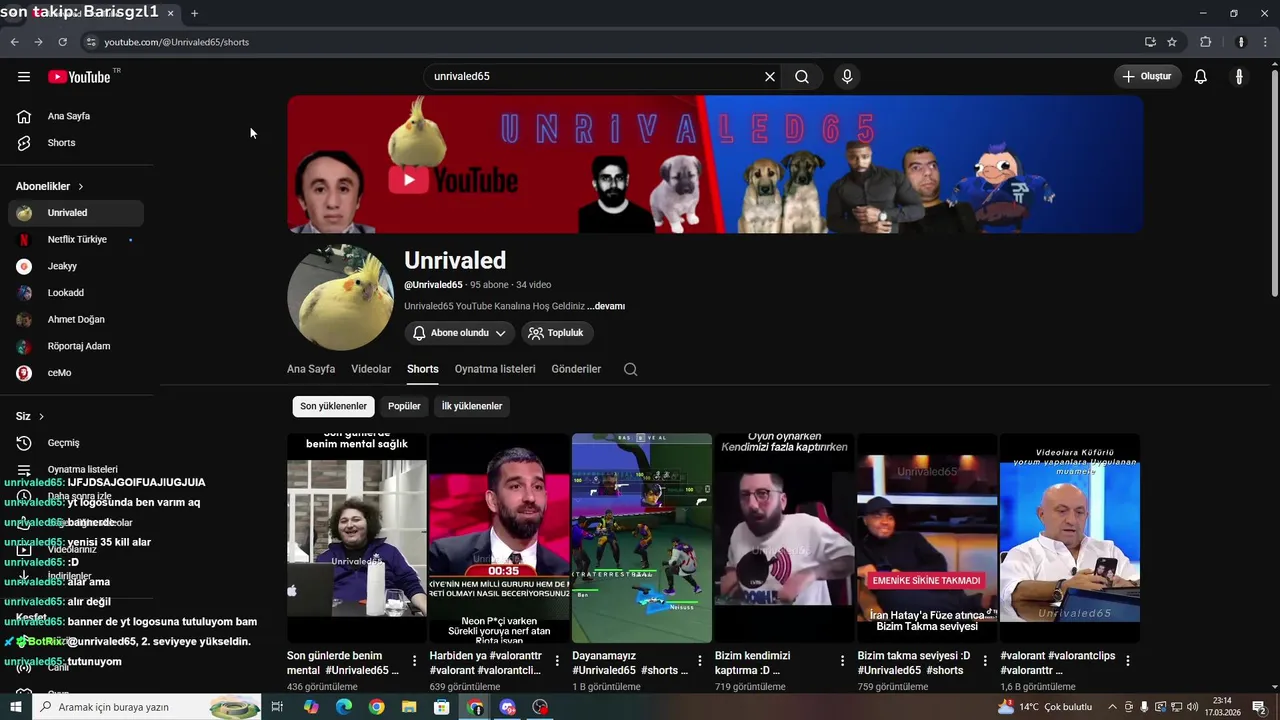1280x720 pixels.
Task: Open the cockatiel channel profile picture
Action: 340,297
